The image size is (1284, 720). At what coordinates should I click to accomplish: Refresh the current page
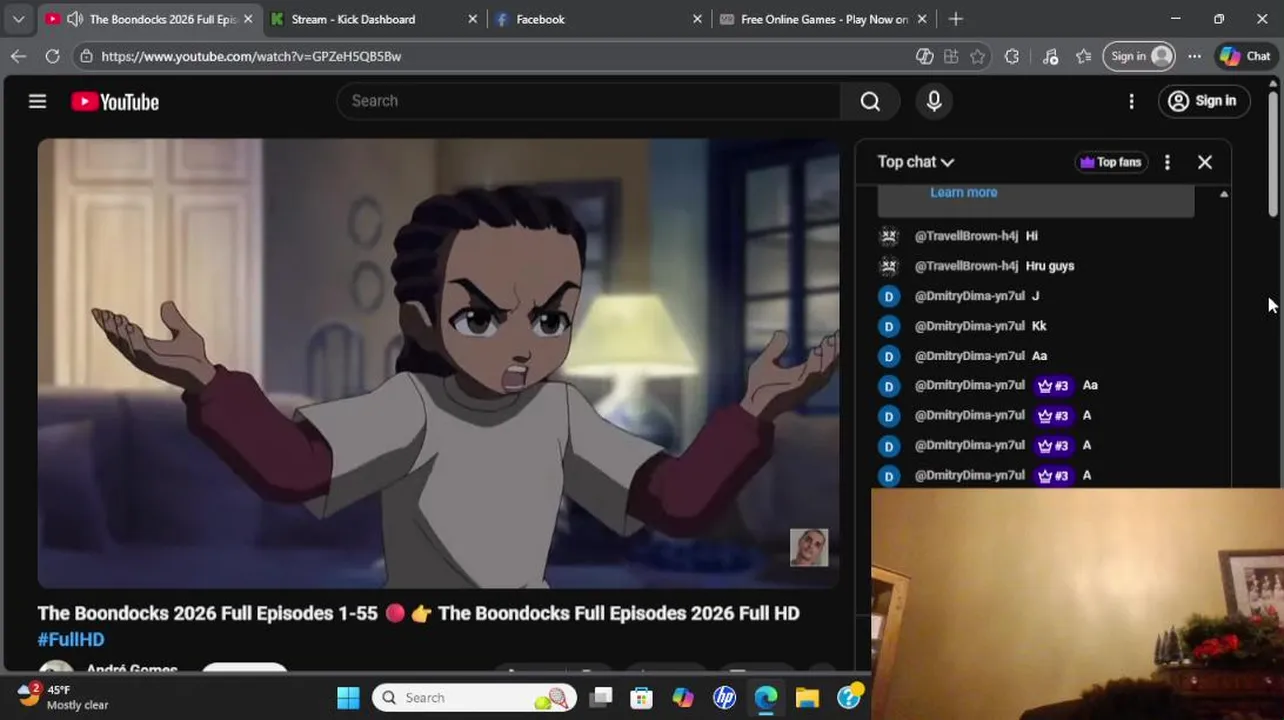(52, 56)
